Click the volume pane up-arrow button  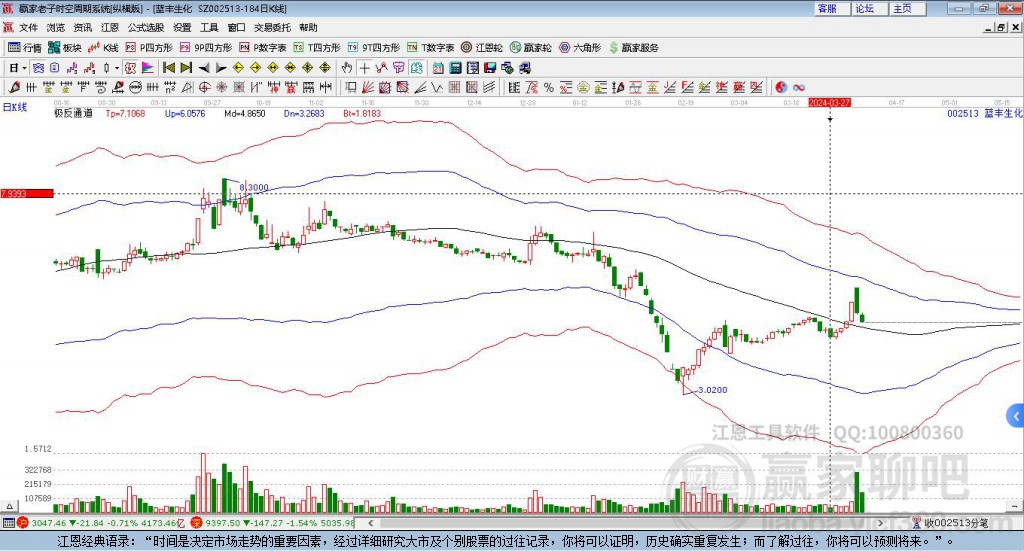pos(9,506)
